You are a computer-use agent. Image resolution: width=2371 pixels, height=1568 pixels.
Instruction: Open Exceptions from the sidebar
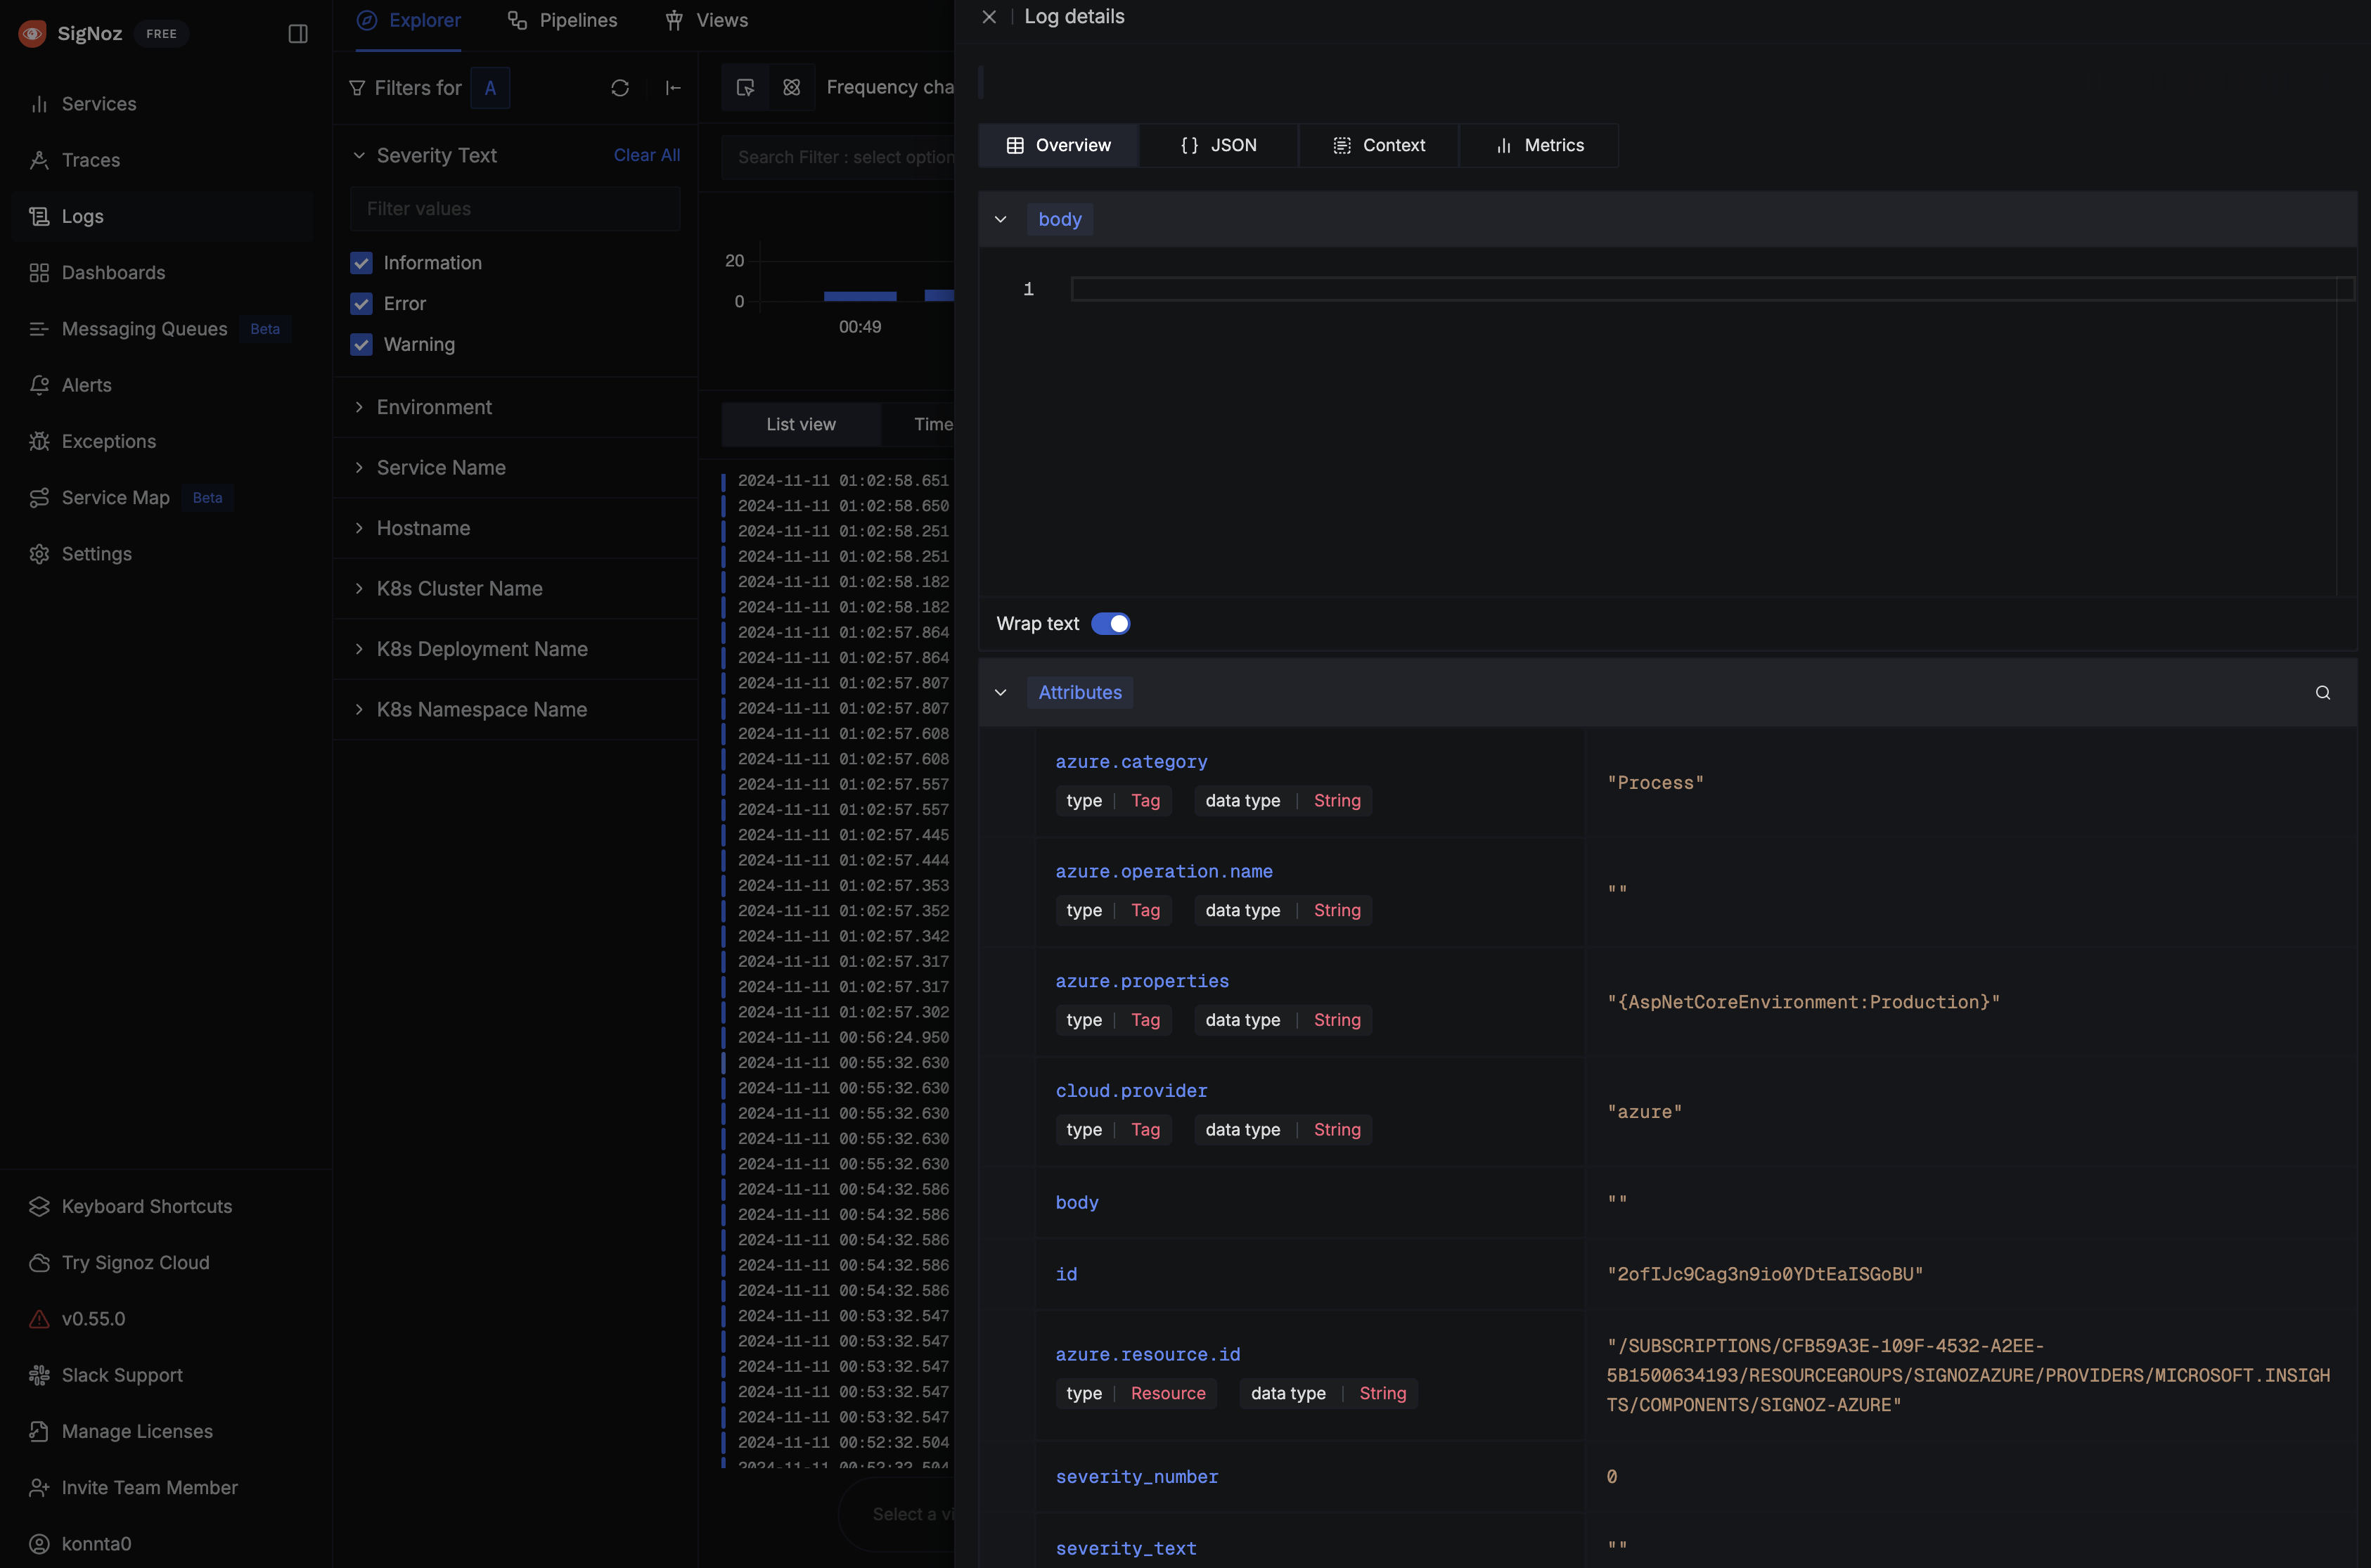pyautogui.click(x=108, y=441)
